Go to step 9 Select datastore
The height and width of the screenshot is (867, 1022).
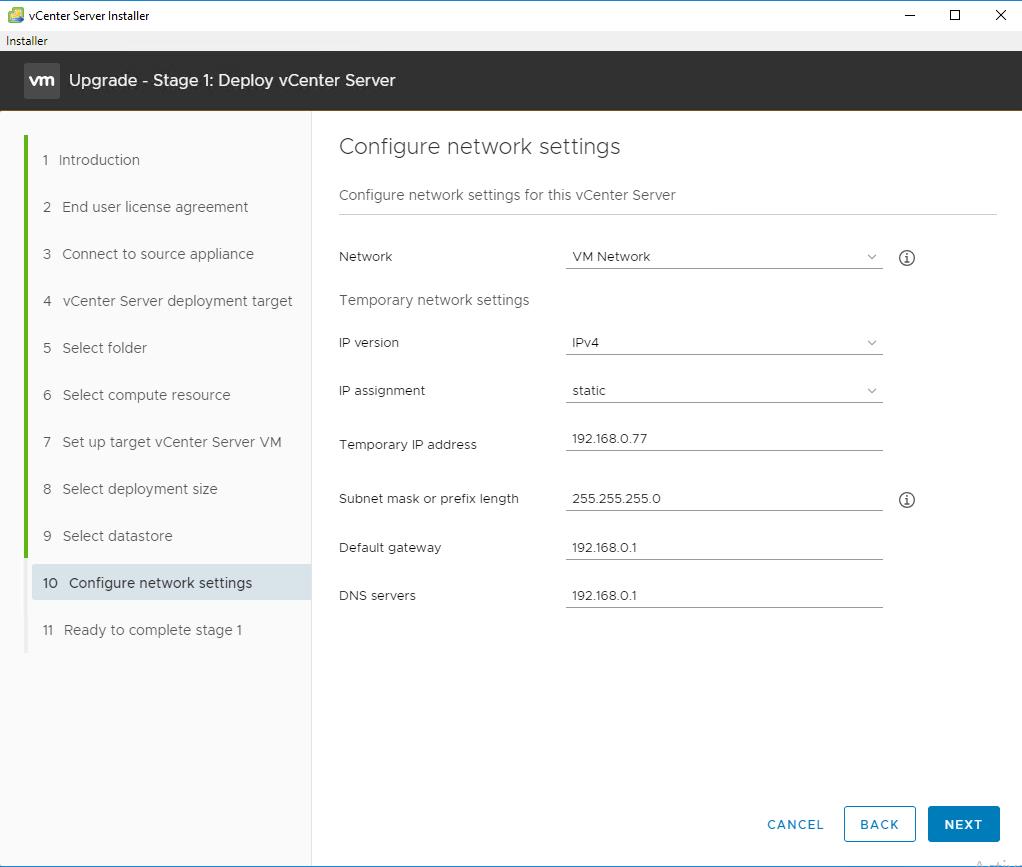108,535
